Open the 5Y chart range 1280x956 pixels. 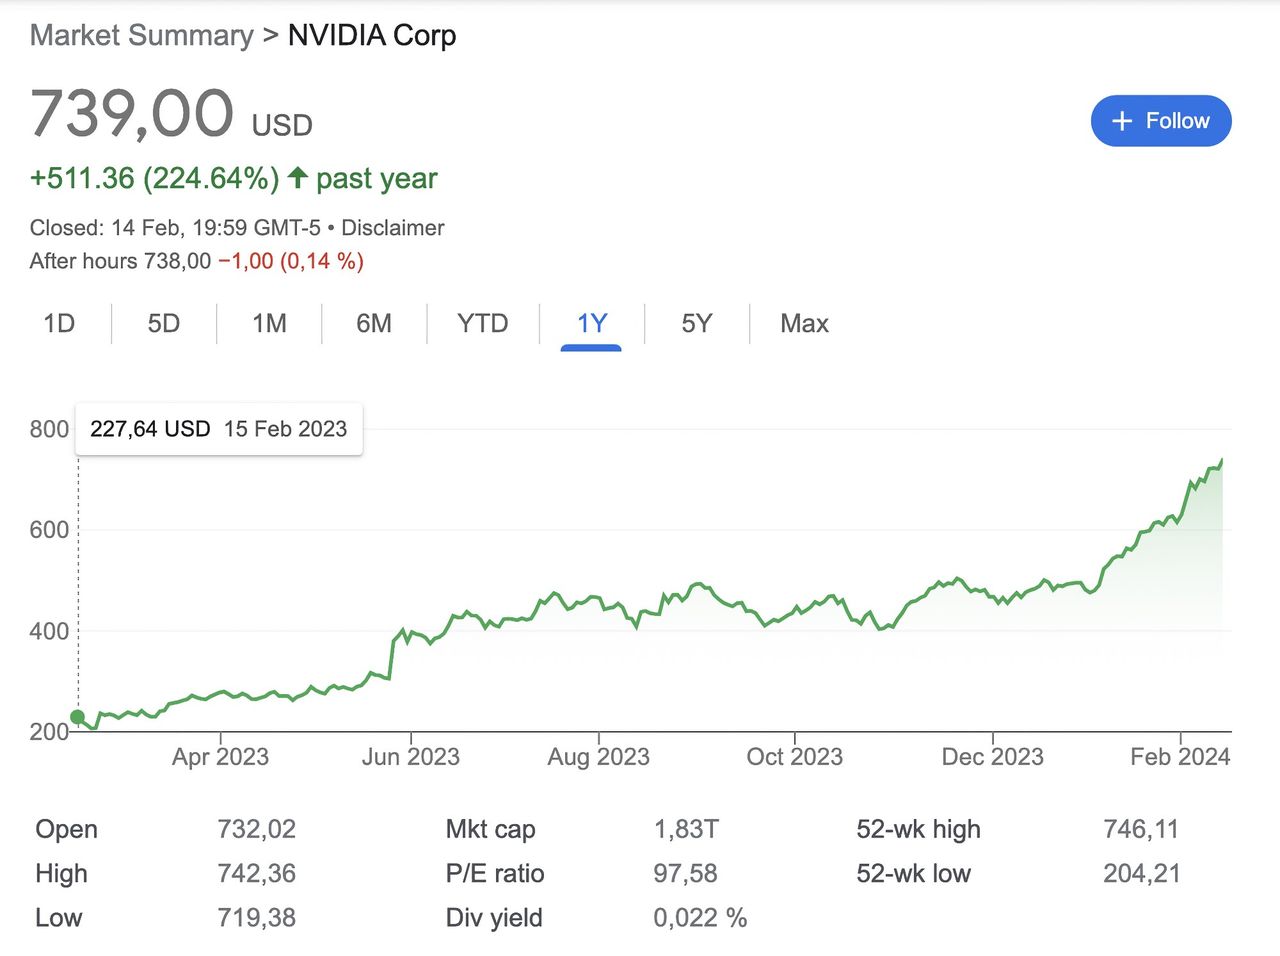(x=697, y=323)
